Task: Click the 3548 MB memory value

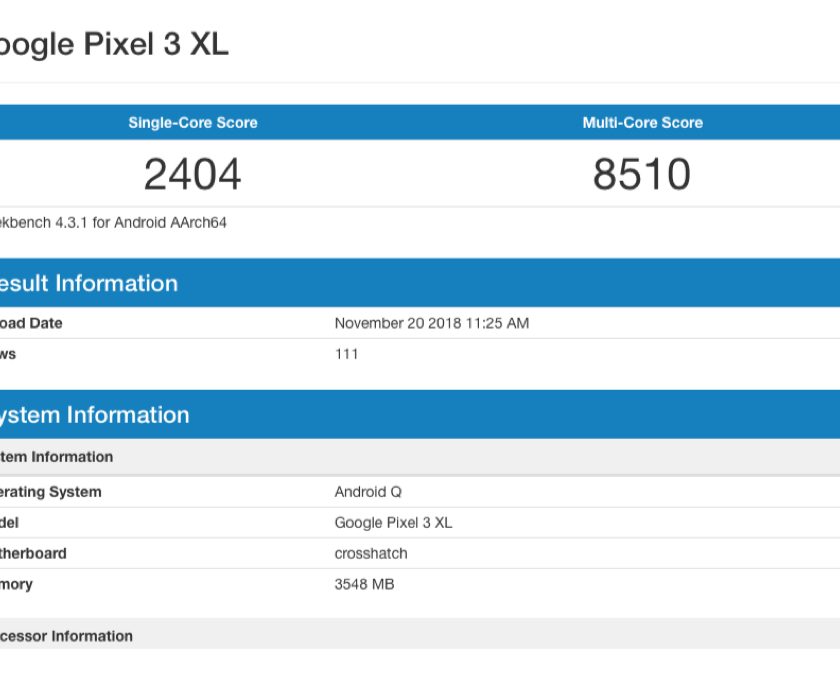Action: coord(364,584)
